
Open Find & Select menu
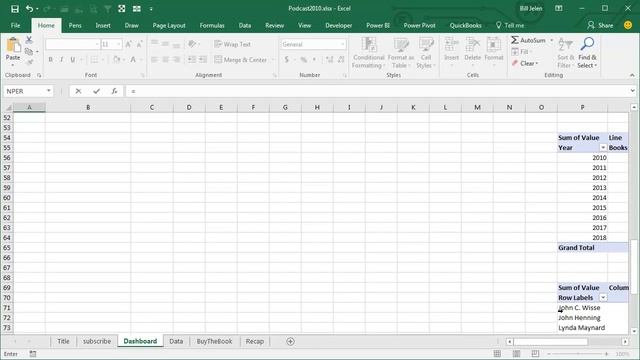[x=587, y=53]
